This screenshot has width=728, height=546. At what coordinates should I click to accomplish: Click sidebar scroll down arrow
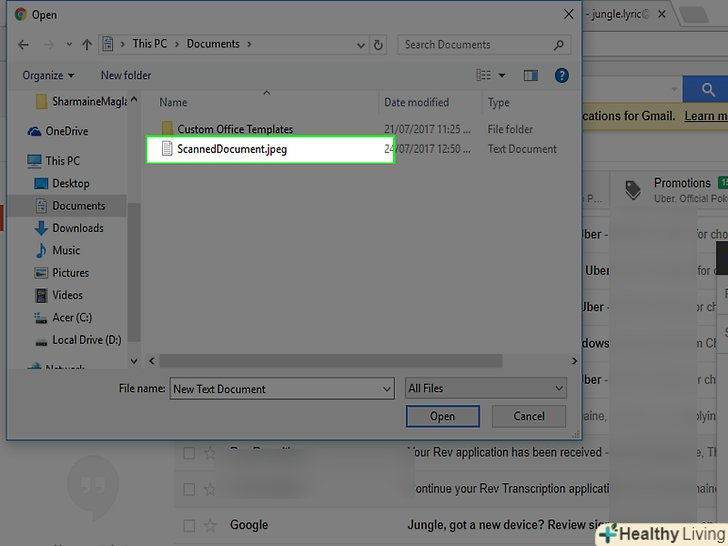[134, 361]
